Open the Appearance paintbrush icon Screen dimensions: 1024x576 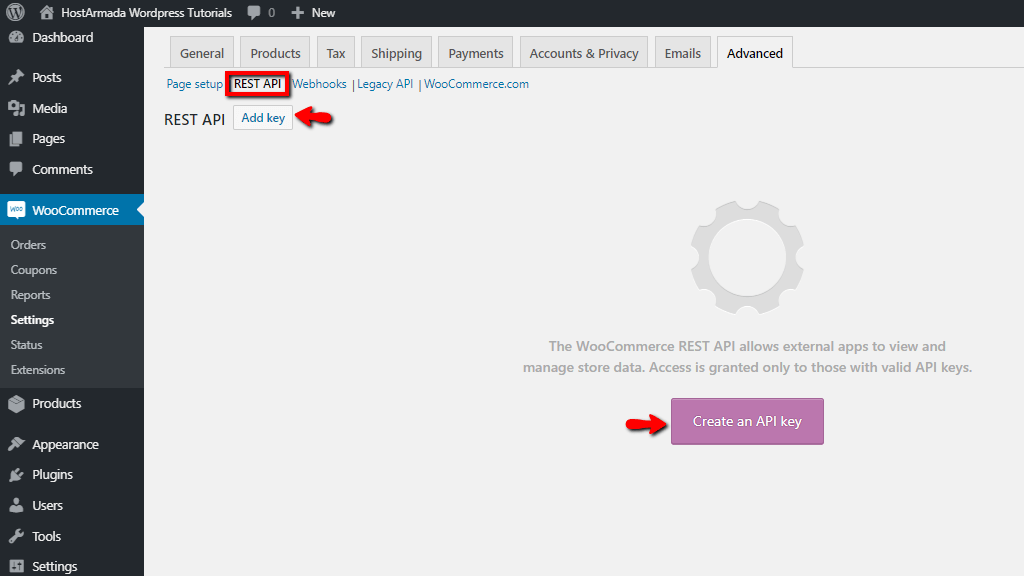pyautogui.click(x=16, y=445)
